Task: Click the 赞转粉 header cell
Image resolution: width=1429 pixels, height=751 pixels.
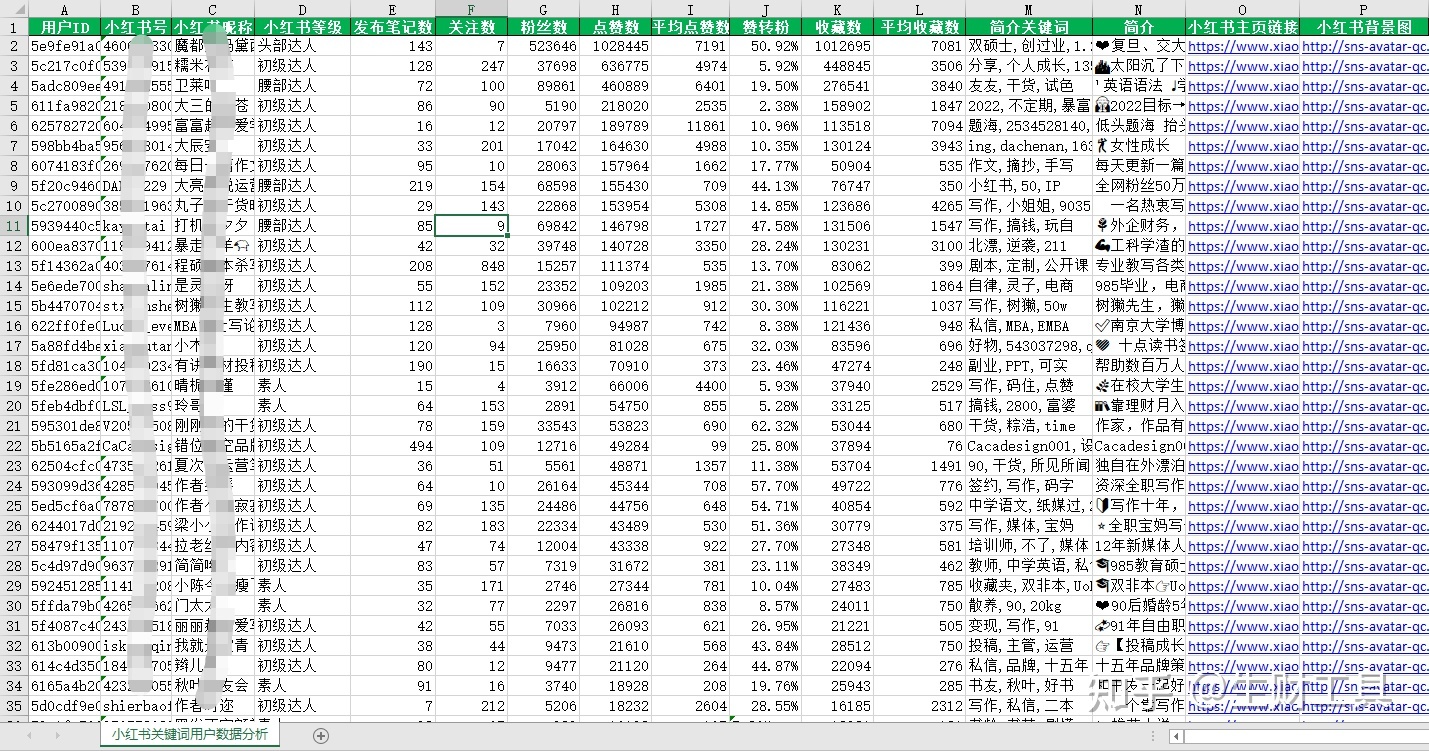Action: point(765,27)
